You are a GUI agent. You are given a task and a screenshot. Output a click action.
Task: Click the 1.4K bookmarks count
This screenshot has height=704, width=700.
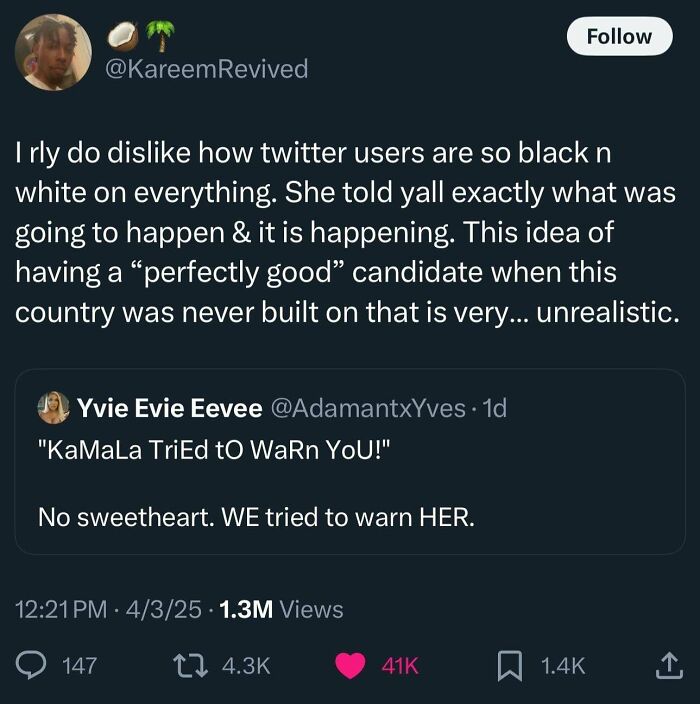point(563,665)
